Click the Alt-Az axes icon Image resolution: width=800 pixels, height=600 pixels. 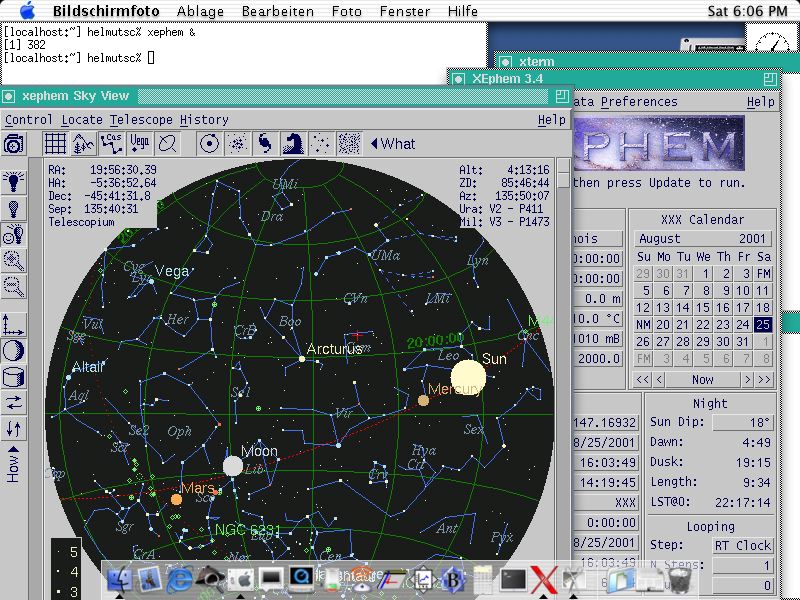click(x=14, y=324)
